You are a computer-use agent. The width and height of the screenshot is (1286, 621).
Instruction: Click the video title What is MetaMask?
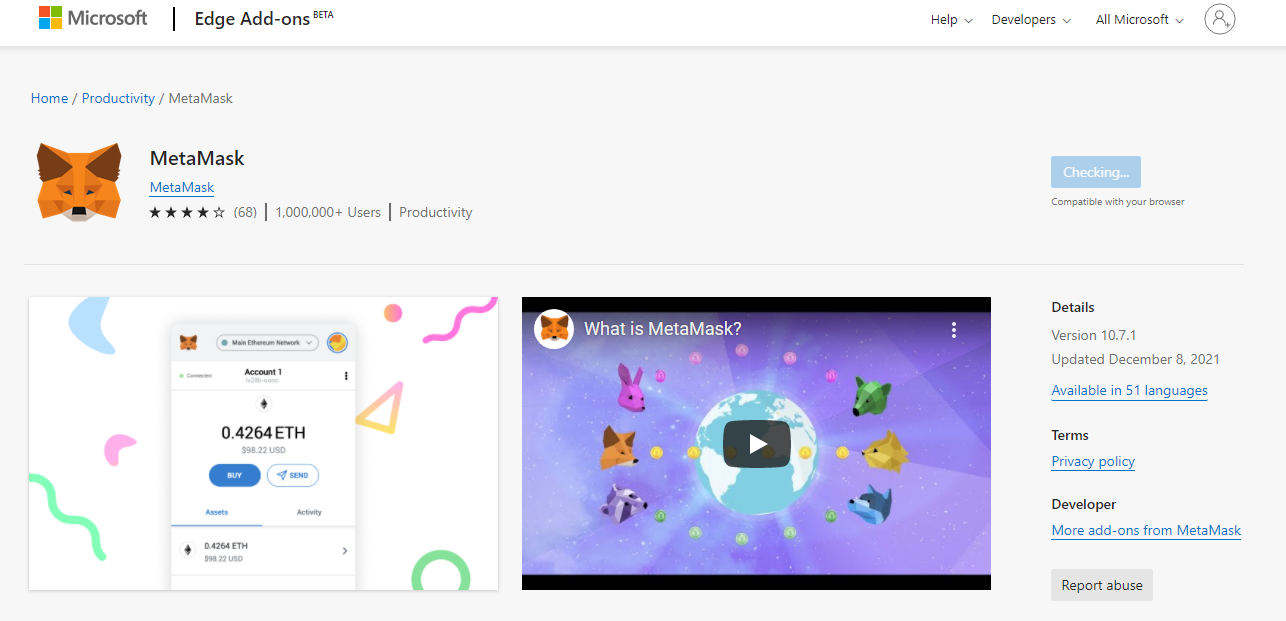coord(662,329)
